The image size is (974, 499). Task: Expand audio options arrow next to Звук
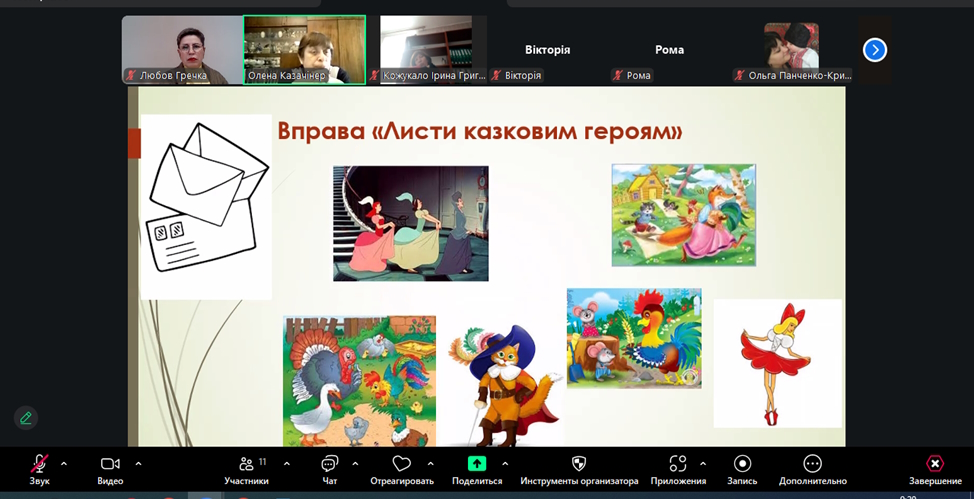(x=64, y=464)
